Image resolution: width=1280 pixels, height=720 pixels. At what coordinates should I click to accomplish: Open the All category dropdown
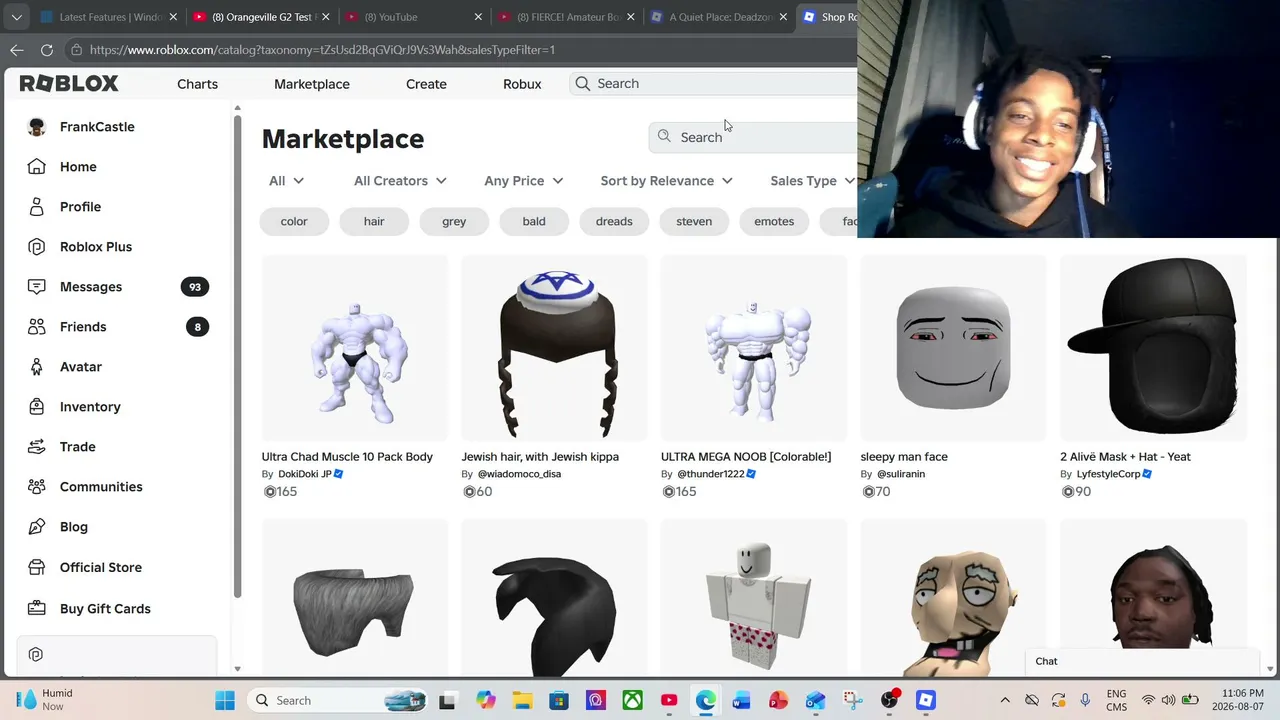286,181
